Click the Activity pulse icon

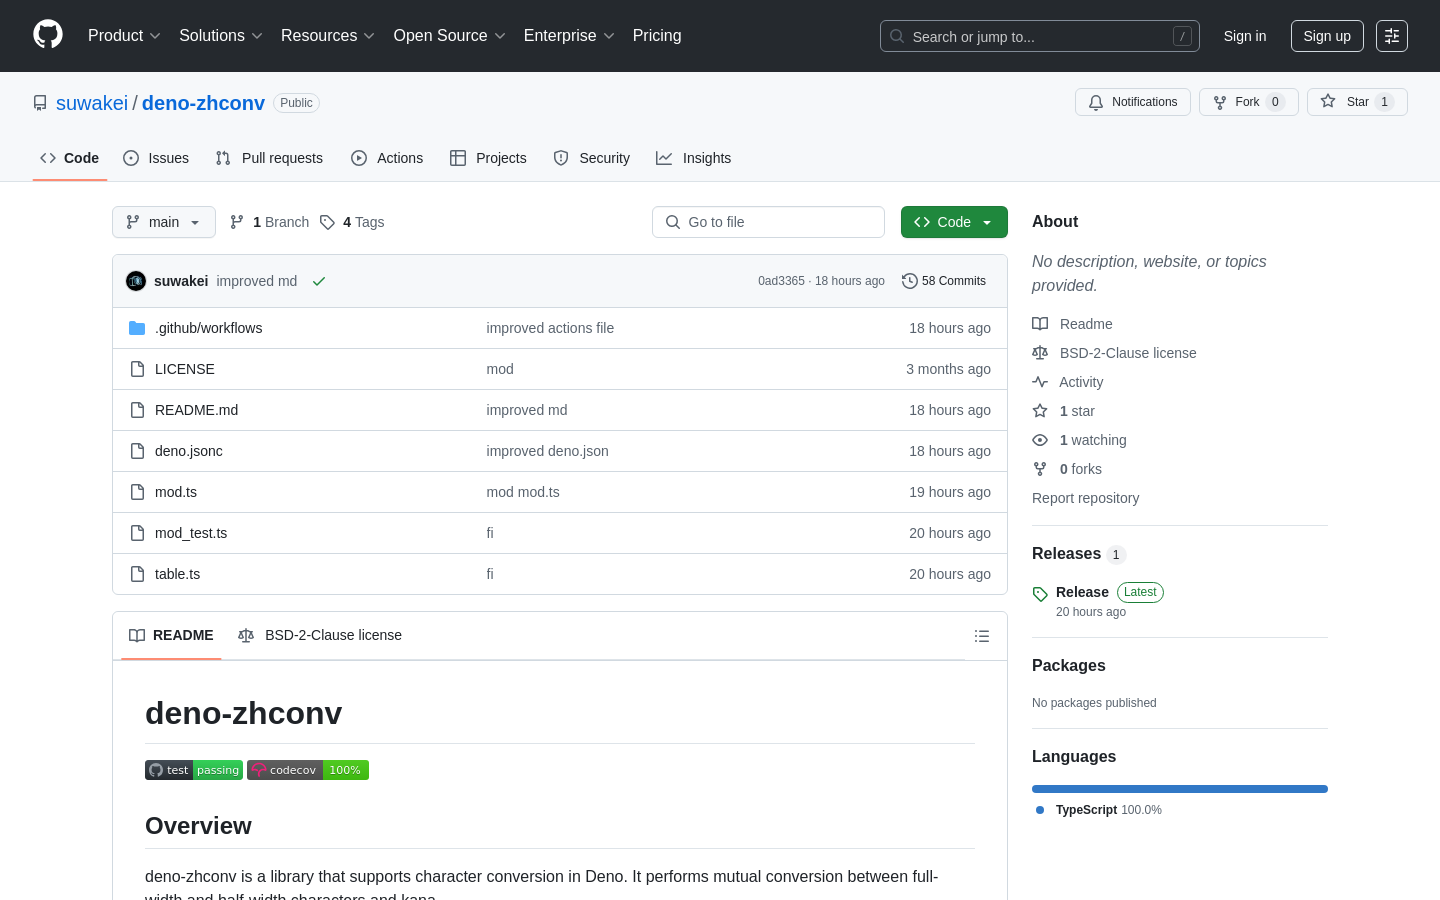(x=1040, y=382)
